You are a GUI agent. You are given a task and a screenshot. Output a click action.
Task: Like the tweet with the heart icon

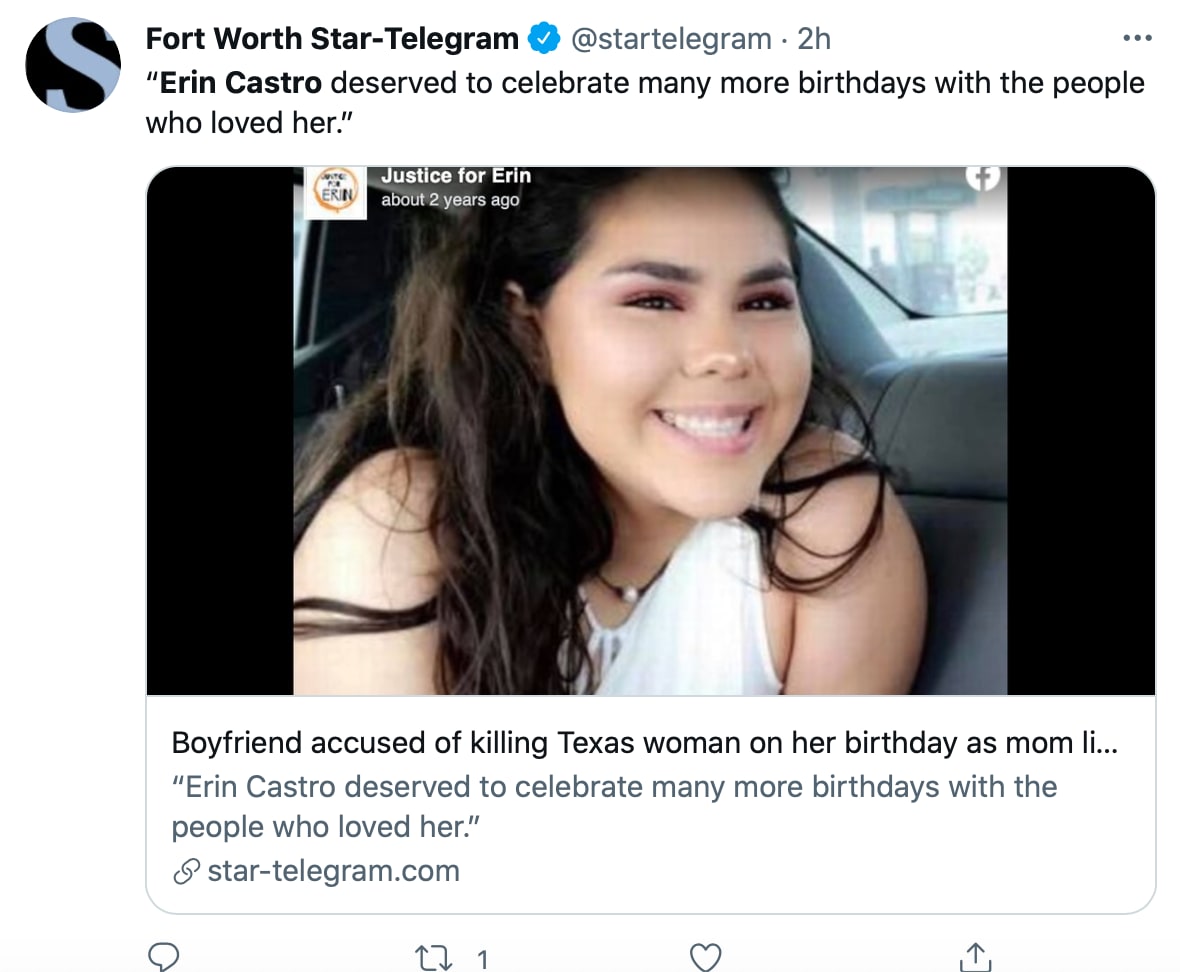click(706, 957)
